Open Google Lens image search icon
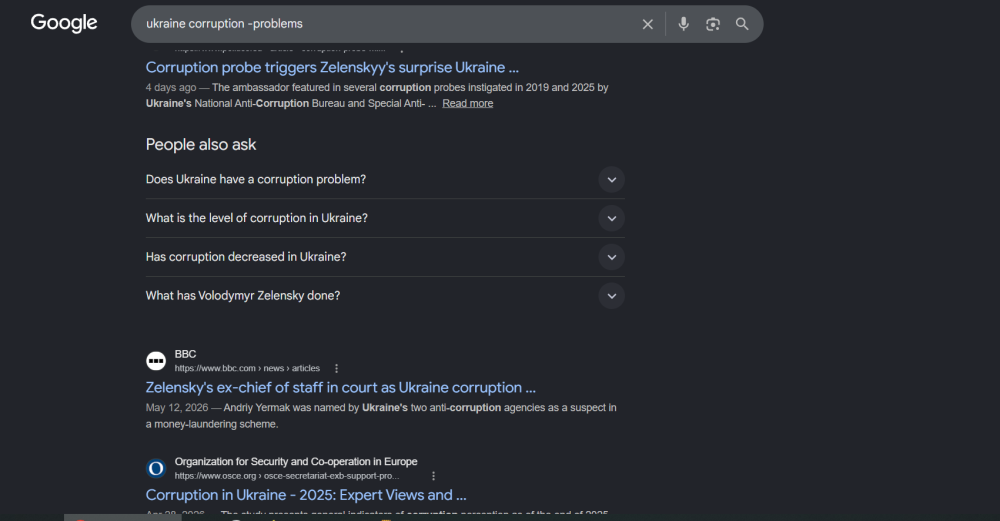Image resolution: width=1000 pixels, height=521 pixels. click(712, 24)
